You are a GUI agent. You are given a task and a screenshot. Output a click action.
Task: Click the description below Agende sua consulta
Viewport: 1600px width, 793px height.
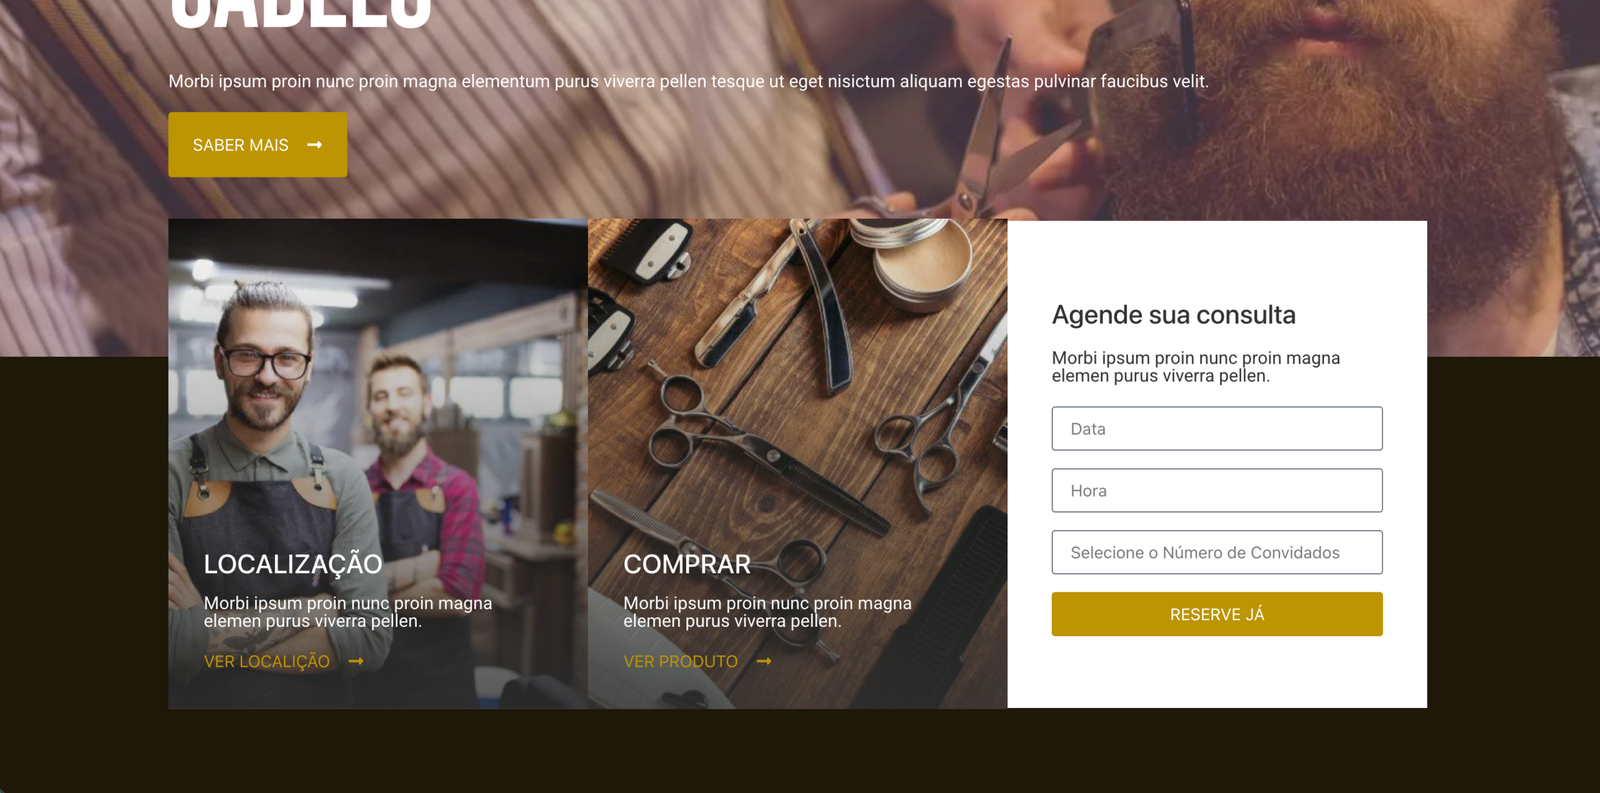click(x=1196, y=367)
